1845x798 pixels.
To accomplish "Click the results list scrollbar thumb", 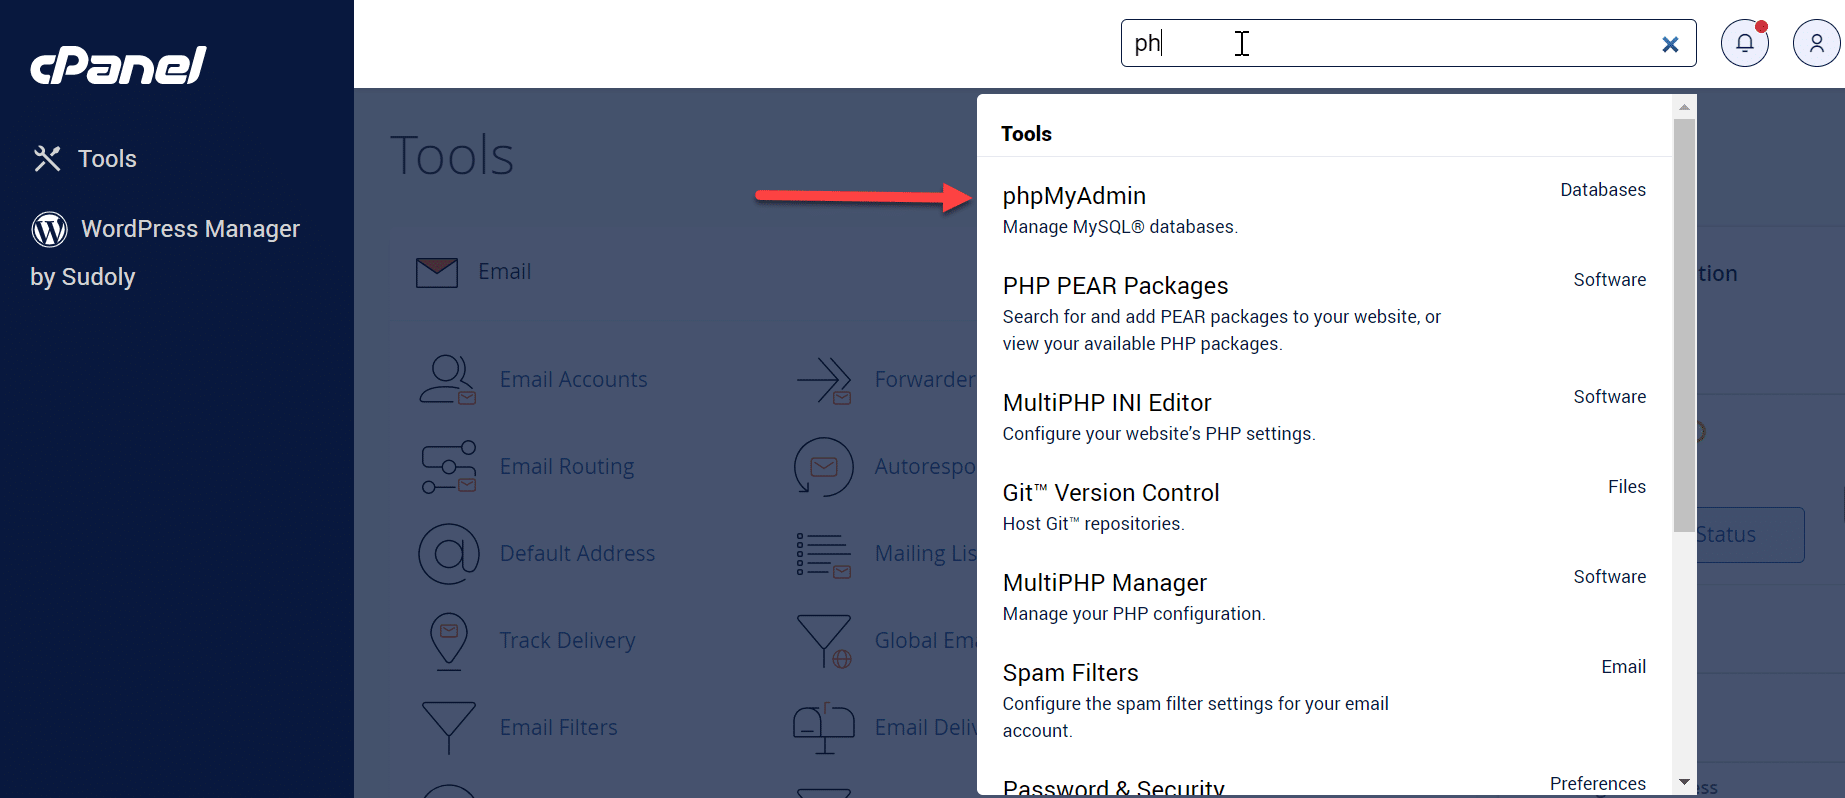I will pyautogui.click(x=1684, y=326).
